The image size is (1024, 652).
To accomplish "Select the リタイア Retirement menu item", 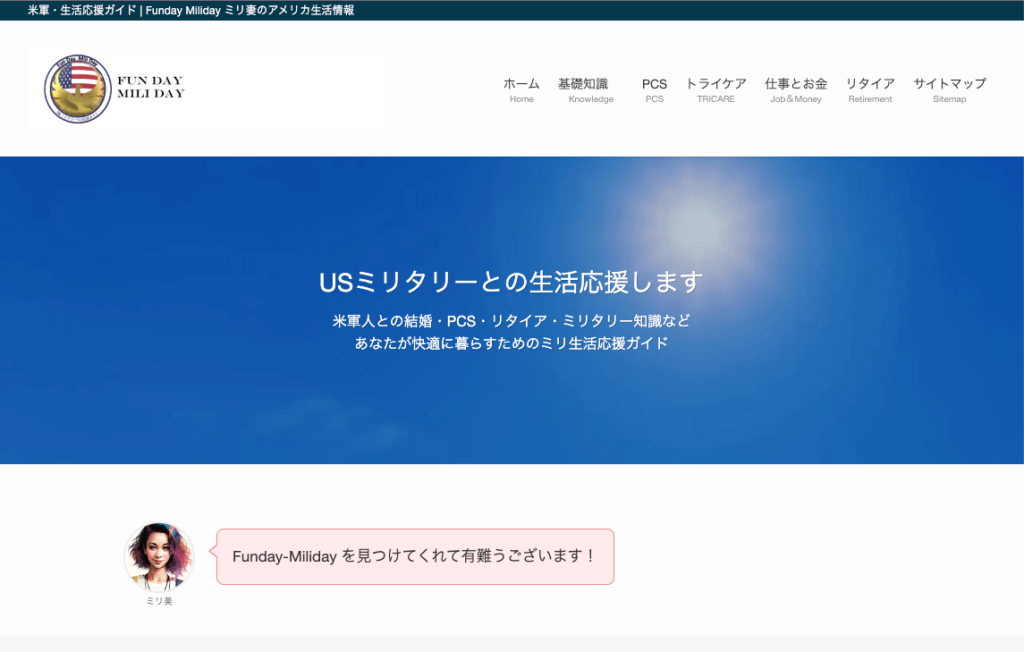I will [x=870, y=89].
